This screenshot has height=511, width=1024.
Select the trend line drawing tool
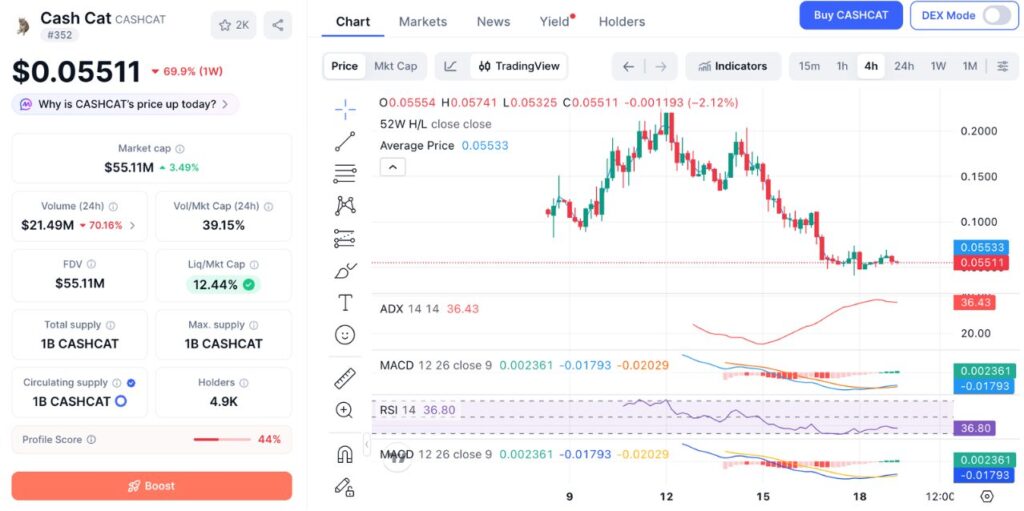pyautogui.click(x=345, y=141)
